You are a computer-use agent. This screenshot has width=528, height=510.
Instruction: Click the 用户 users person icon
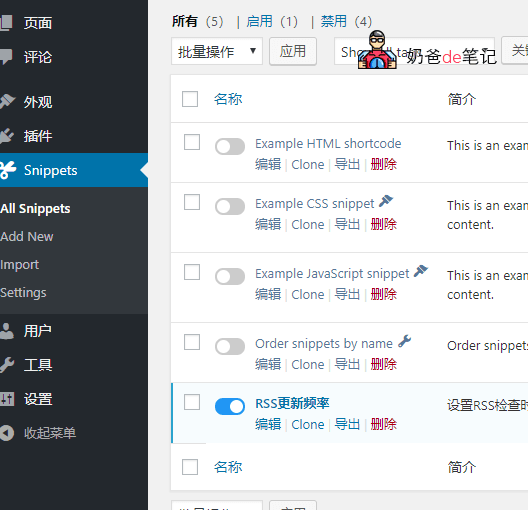point(6,331)
